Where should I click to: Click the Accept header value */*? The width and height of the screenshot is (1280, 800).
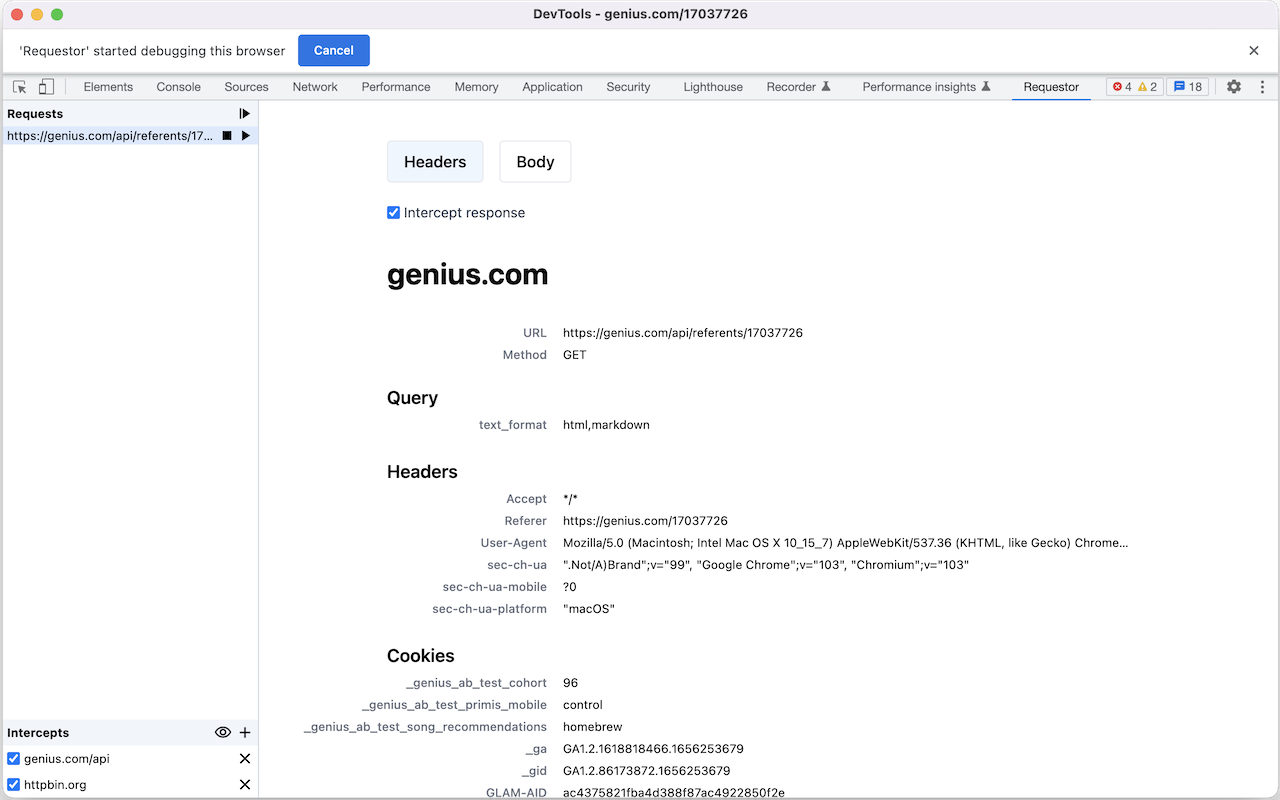(x=571, y=499)
